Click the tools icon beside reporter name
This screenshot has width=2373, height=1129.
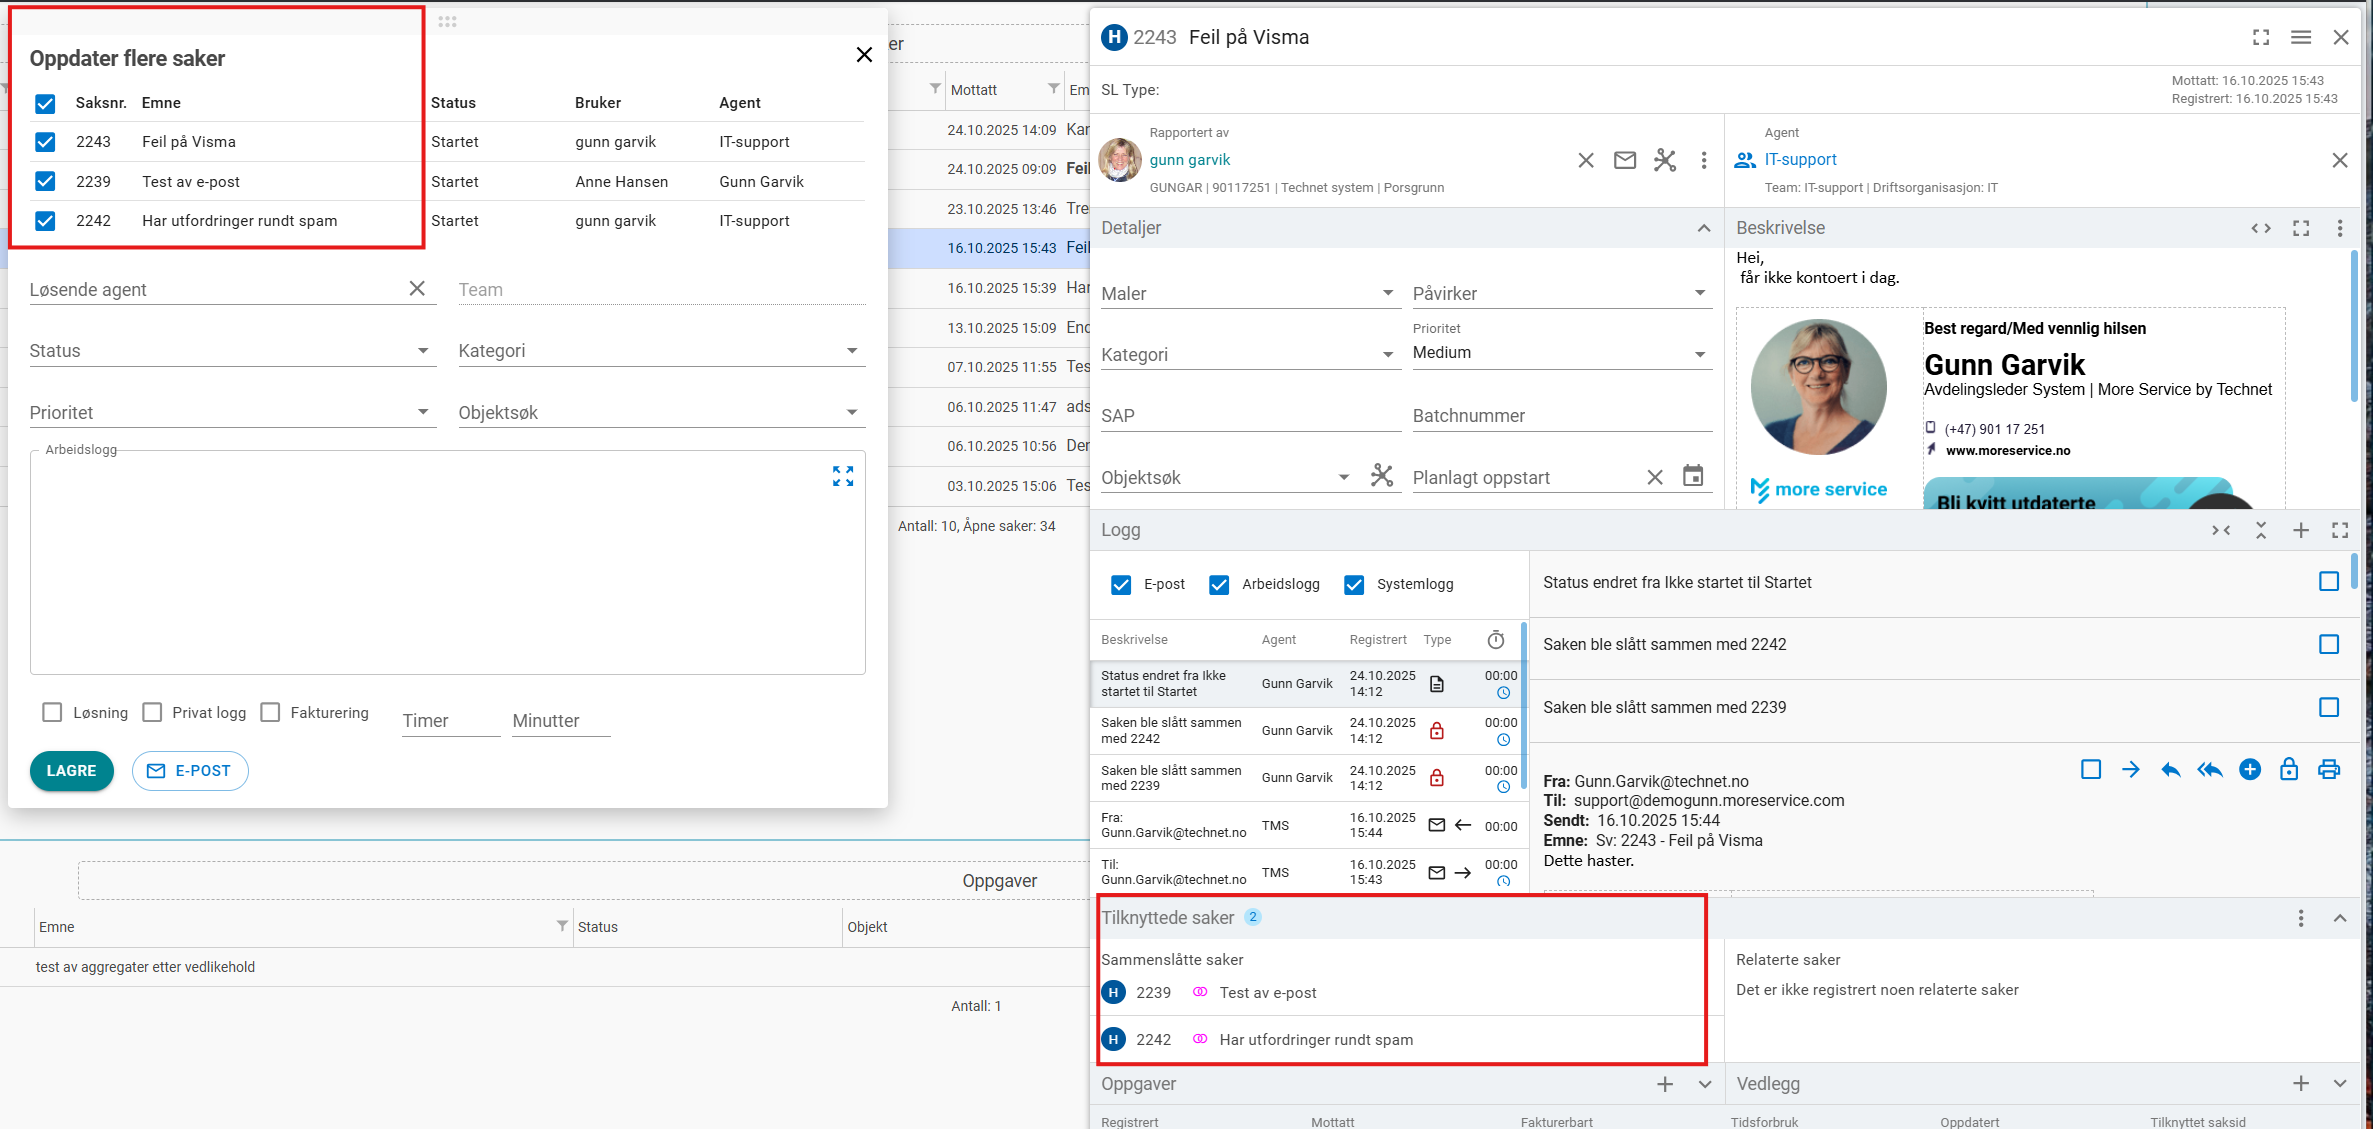[1665, 160]
